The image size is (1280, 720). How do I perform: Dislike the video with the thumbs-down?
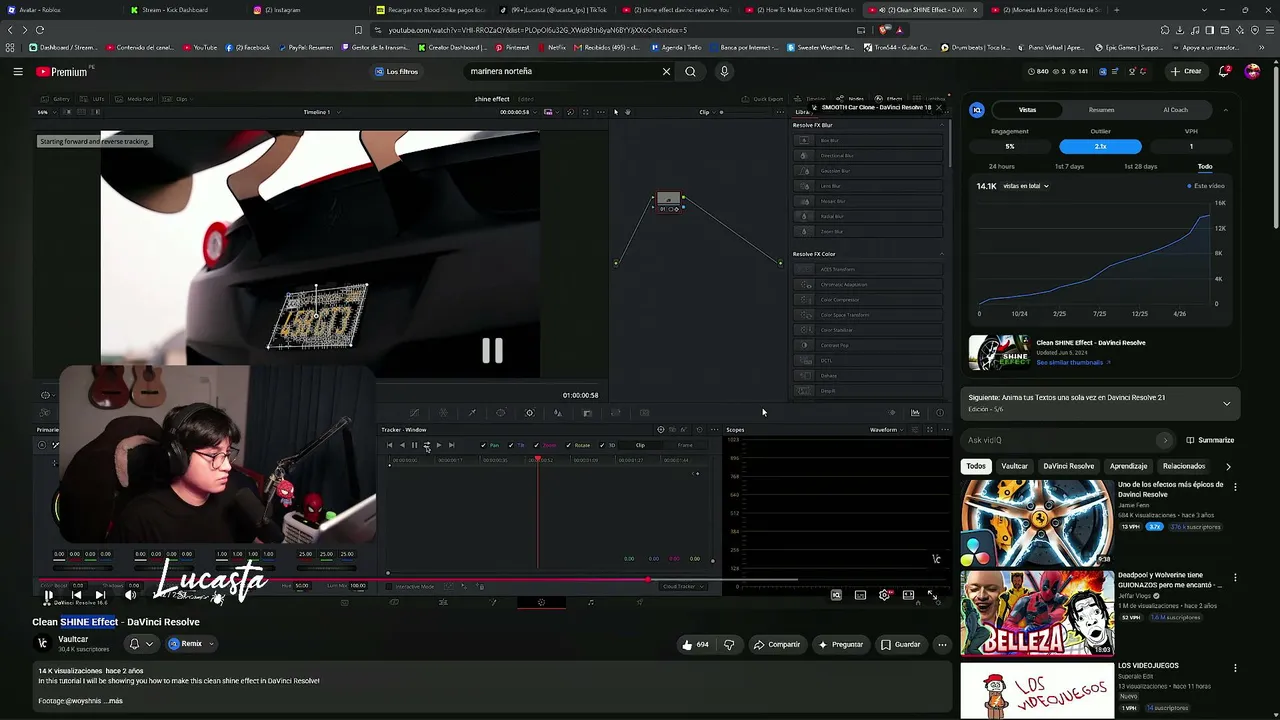[x=729, y=645]
